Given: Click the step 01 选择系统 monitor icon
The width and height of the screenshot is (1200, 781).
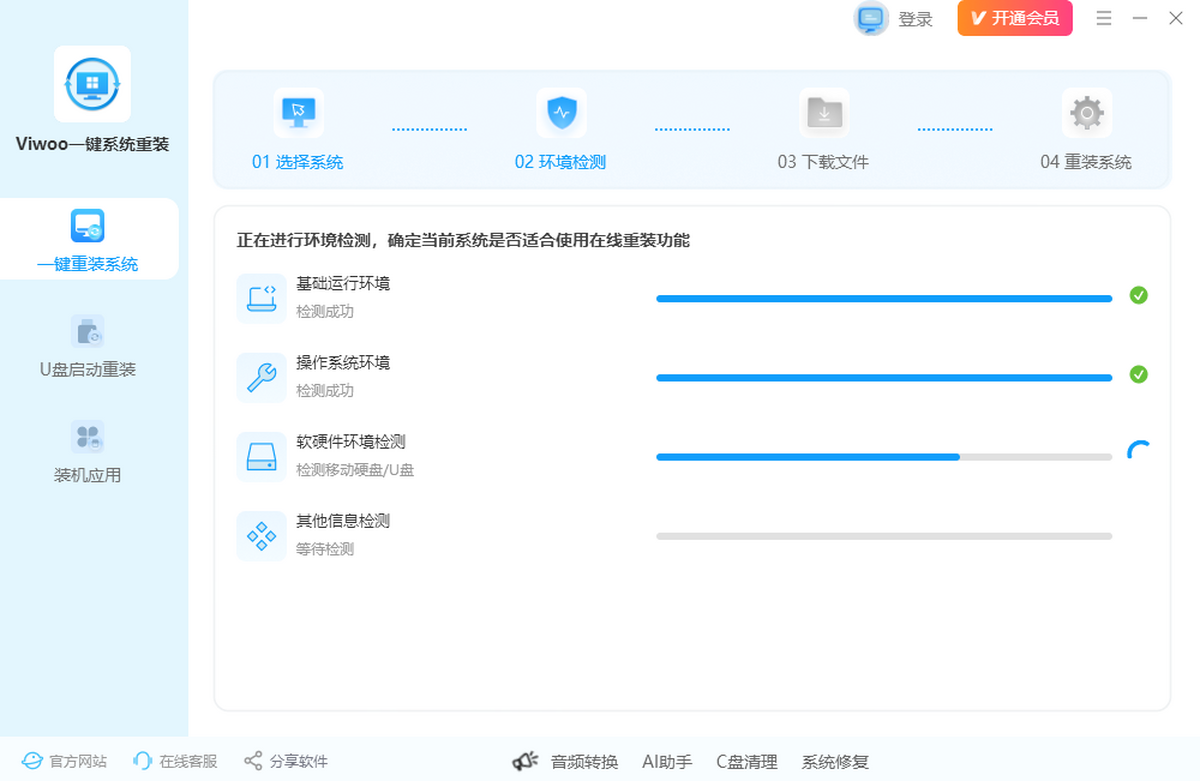Looking at the screenshot, I should point(298,112).
